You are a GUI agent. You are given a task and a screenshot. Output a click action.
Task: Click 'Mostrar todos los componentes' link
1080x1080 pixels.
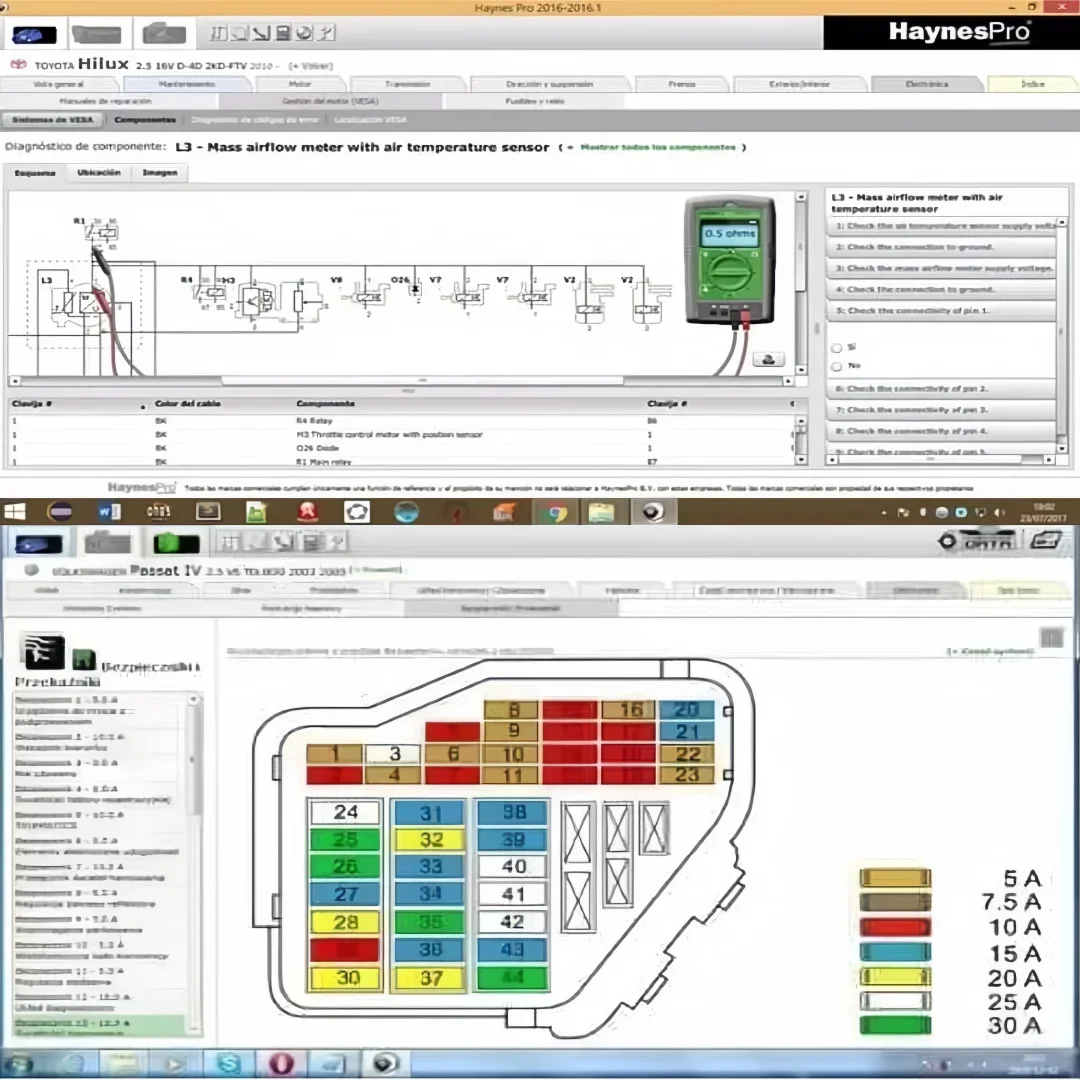(x=658, y=147)
